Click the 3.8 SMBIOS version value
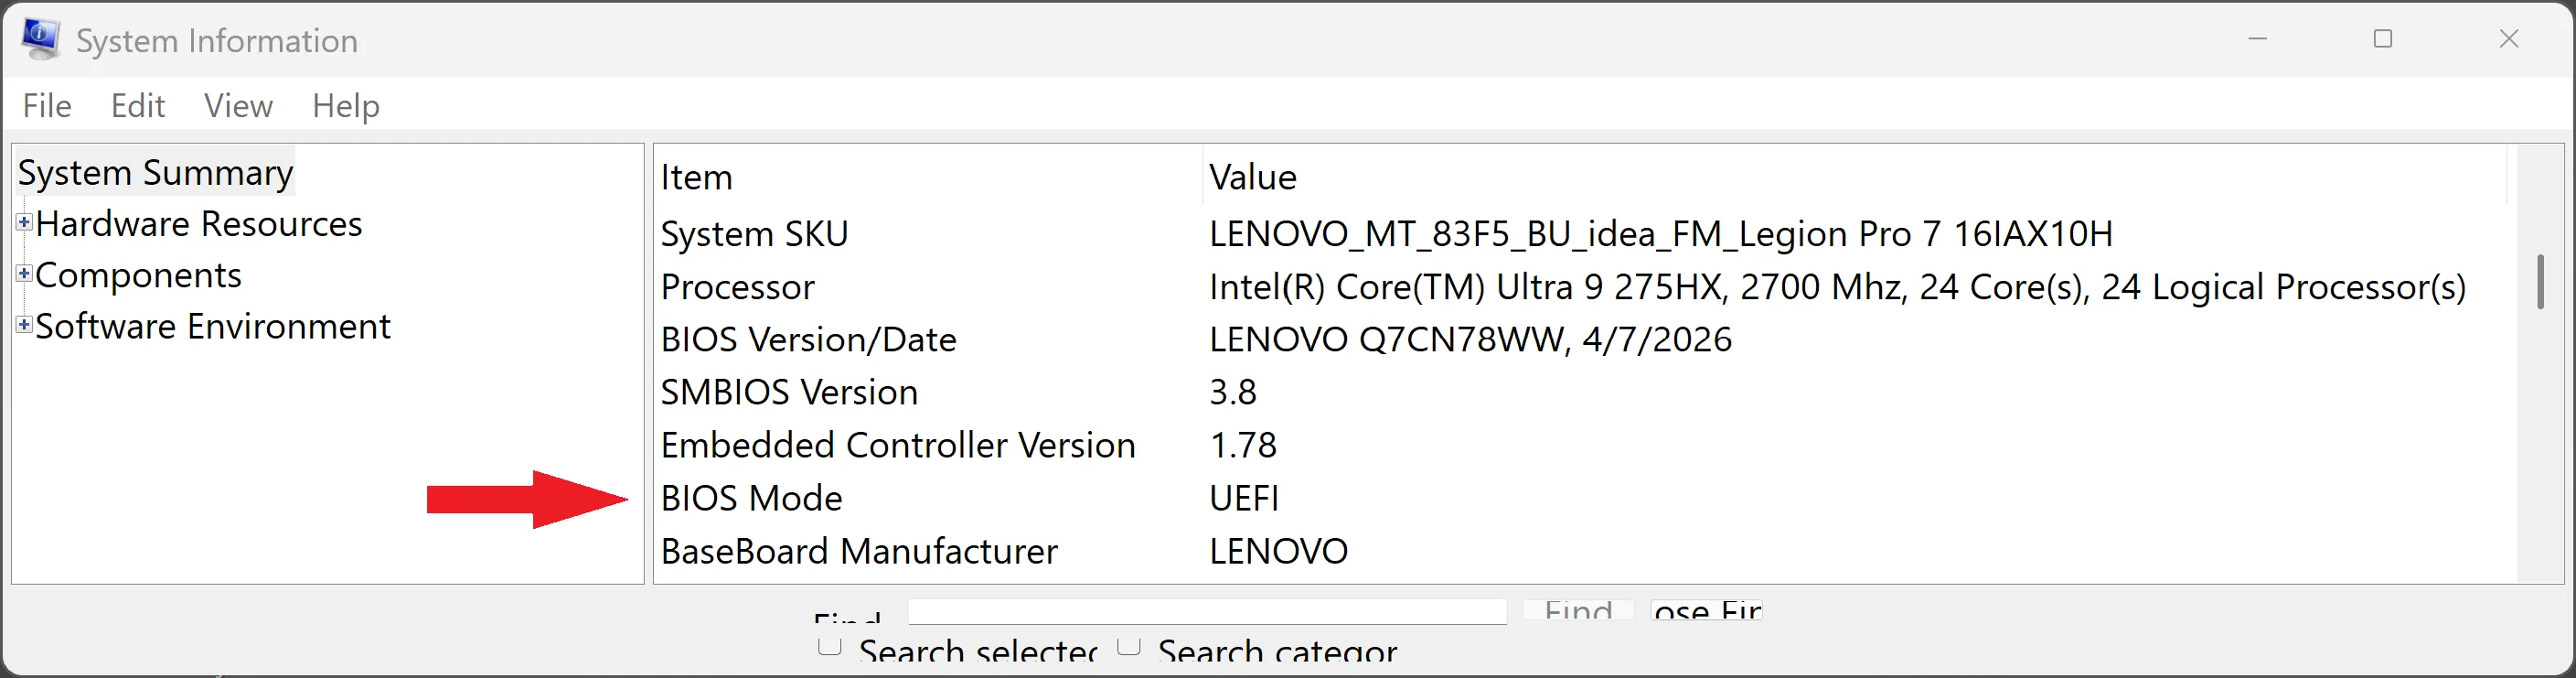The width and height of the screenshot is (2576, 678). pos(1233,392)
